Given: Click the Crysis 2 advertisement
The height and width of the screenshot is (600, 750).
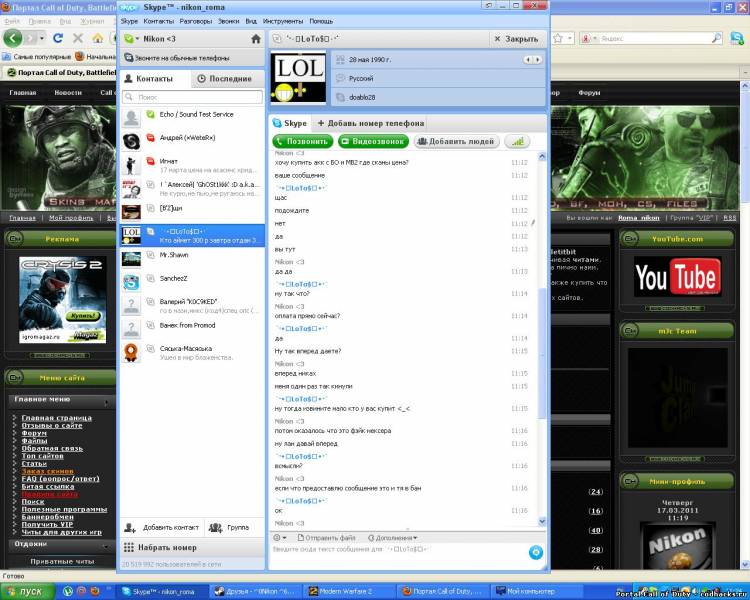Looking at the screenshot, I should coord(62,300).
